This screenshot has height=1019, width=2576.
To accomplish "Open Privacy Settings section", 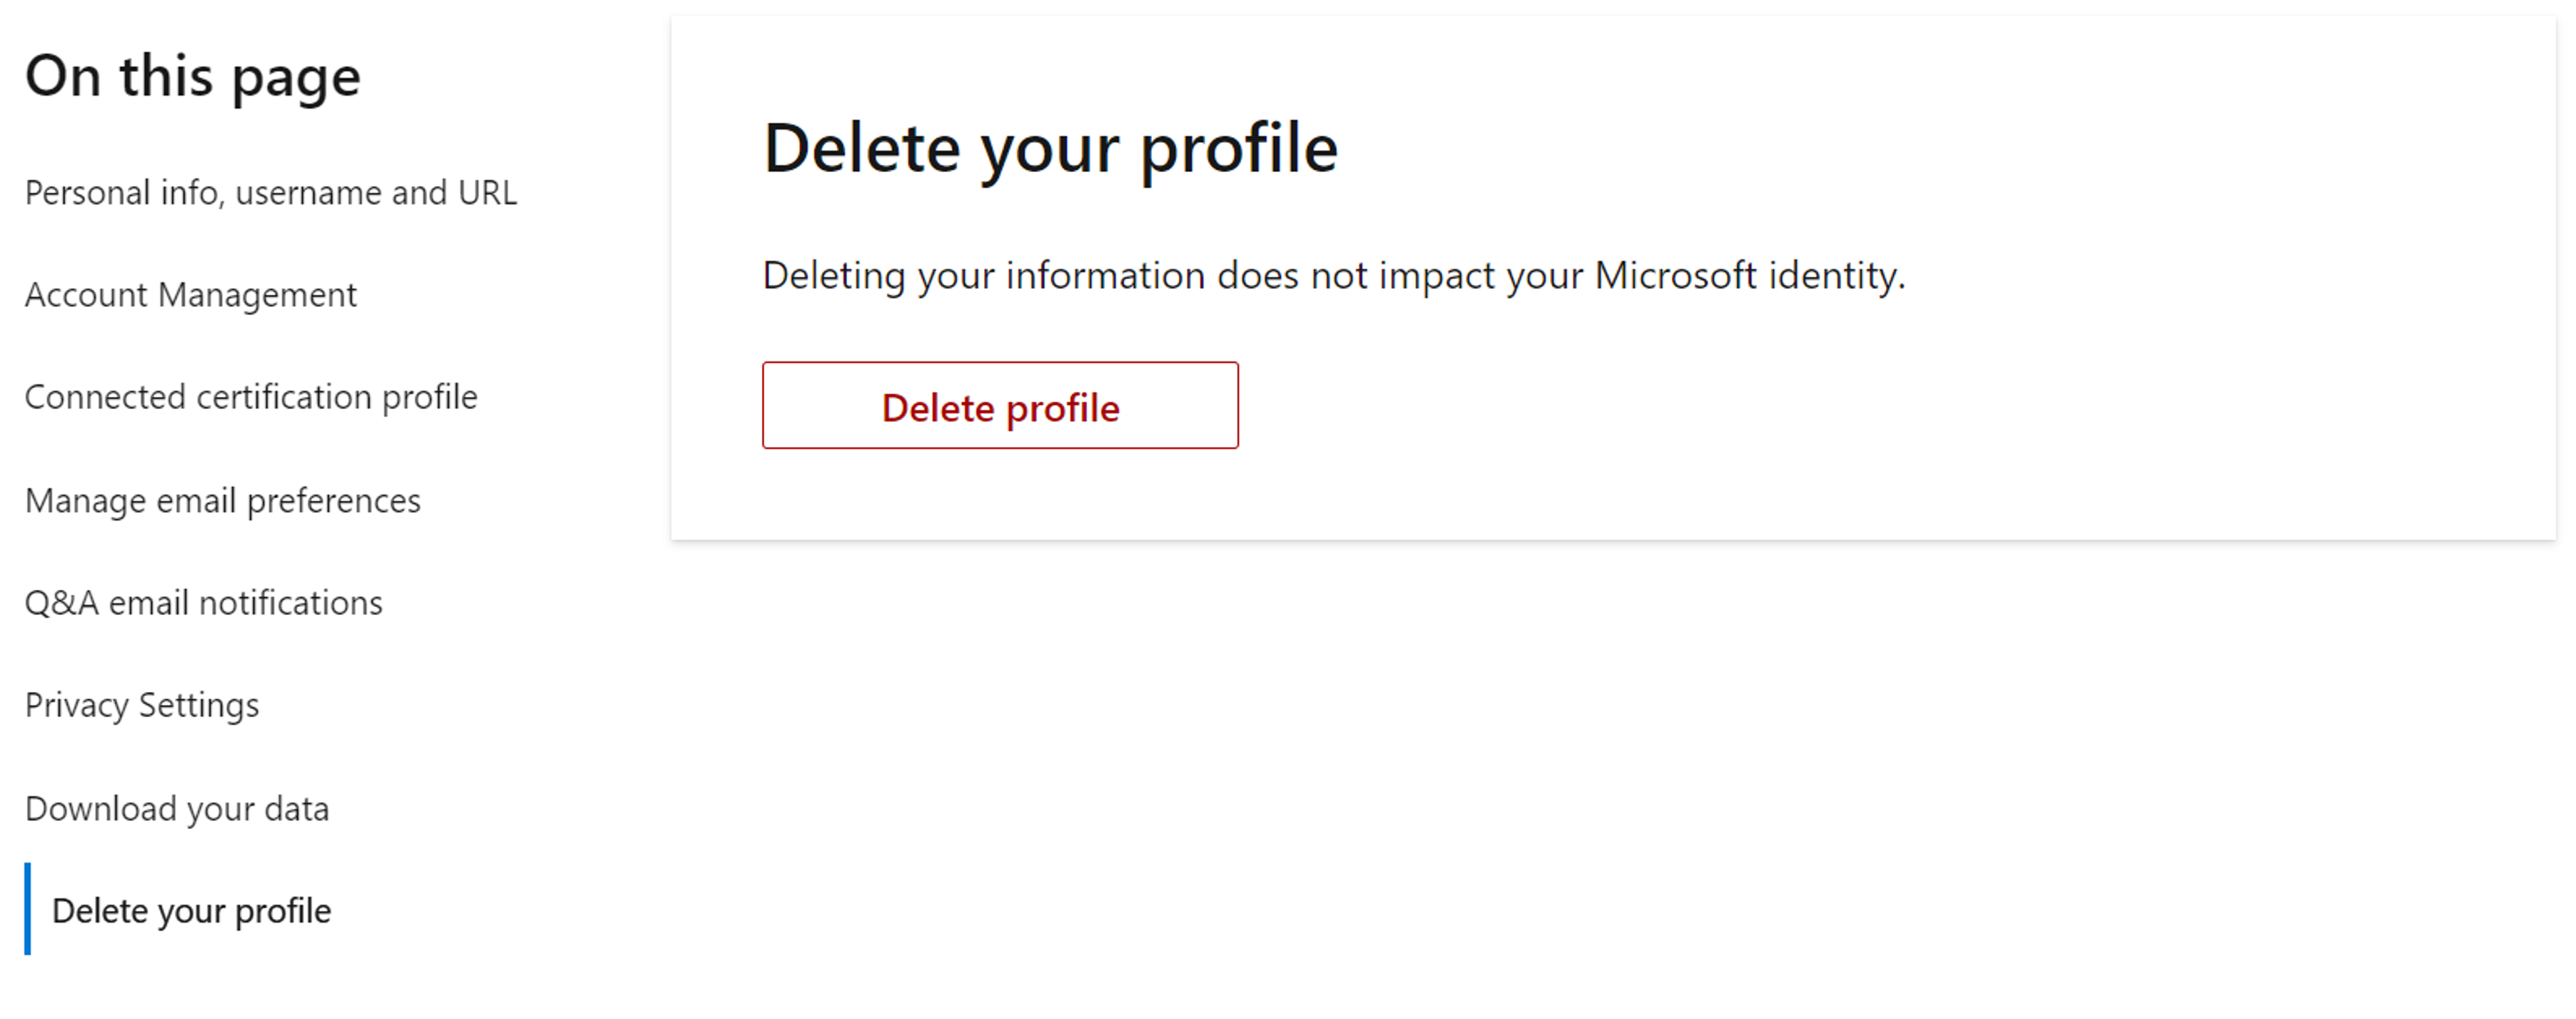I will tap(141, 703).
